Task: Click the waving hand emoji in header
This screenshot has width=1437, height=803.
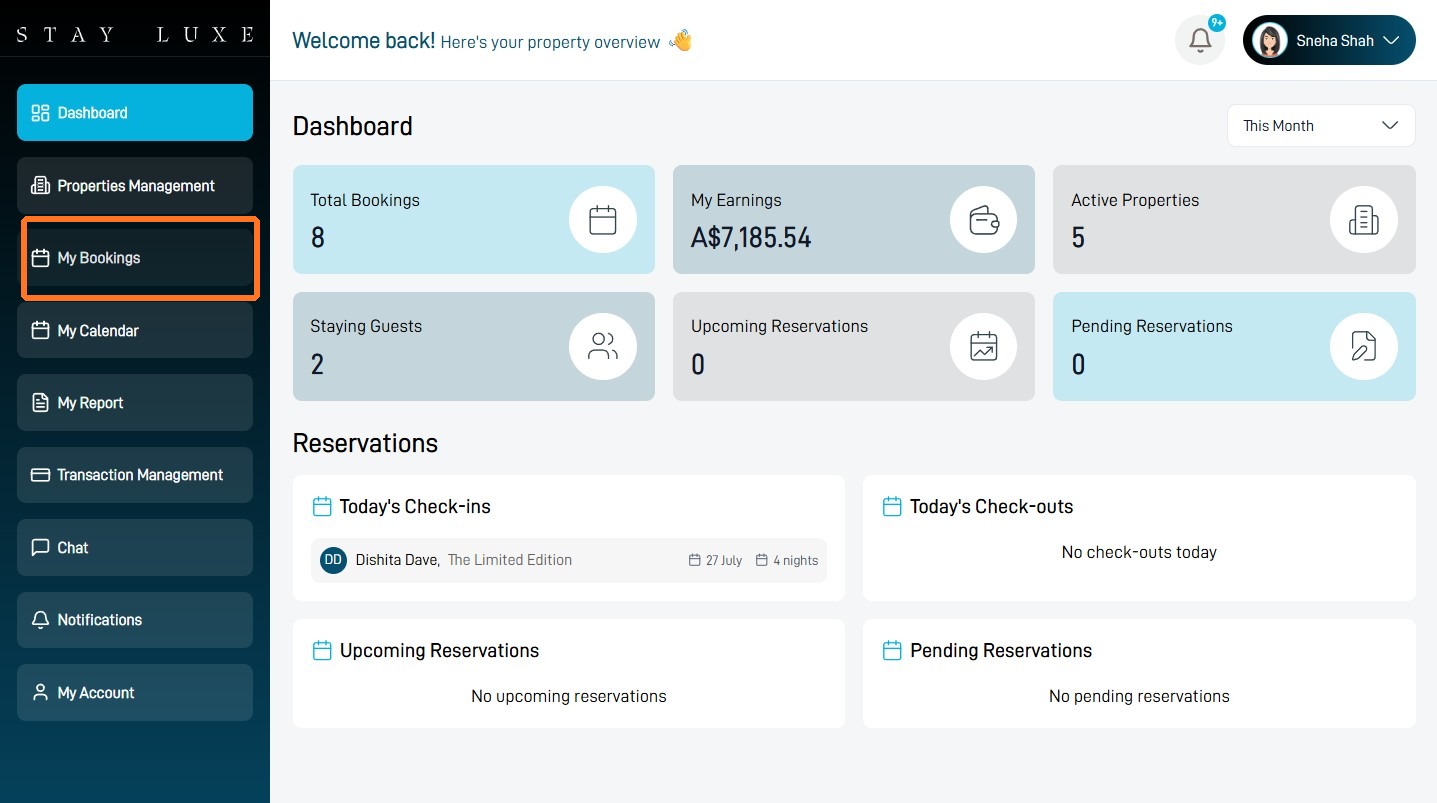Action: pyautogui.click(x=680, y=41)
